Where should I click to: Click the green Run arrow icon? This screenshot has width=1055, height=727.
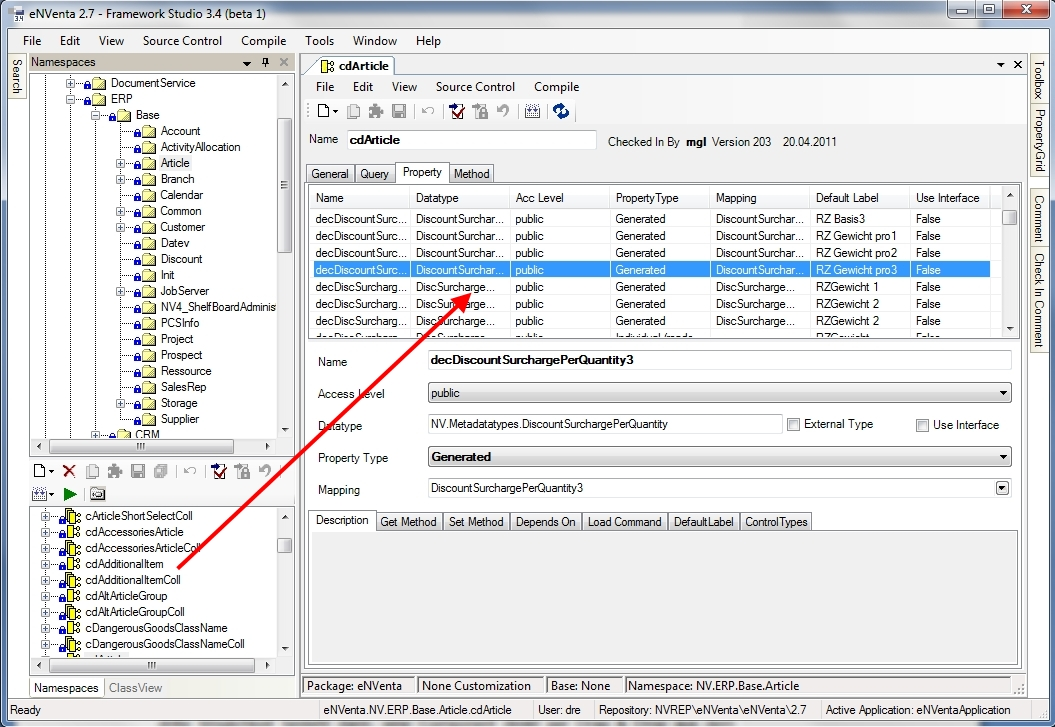click(x=70, y=494)
